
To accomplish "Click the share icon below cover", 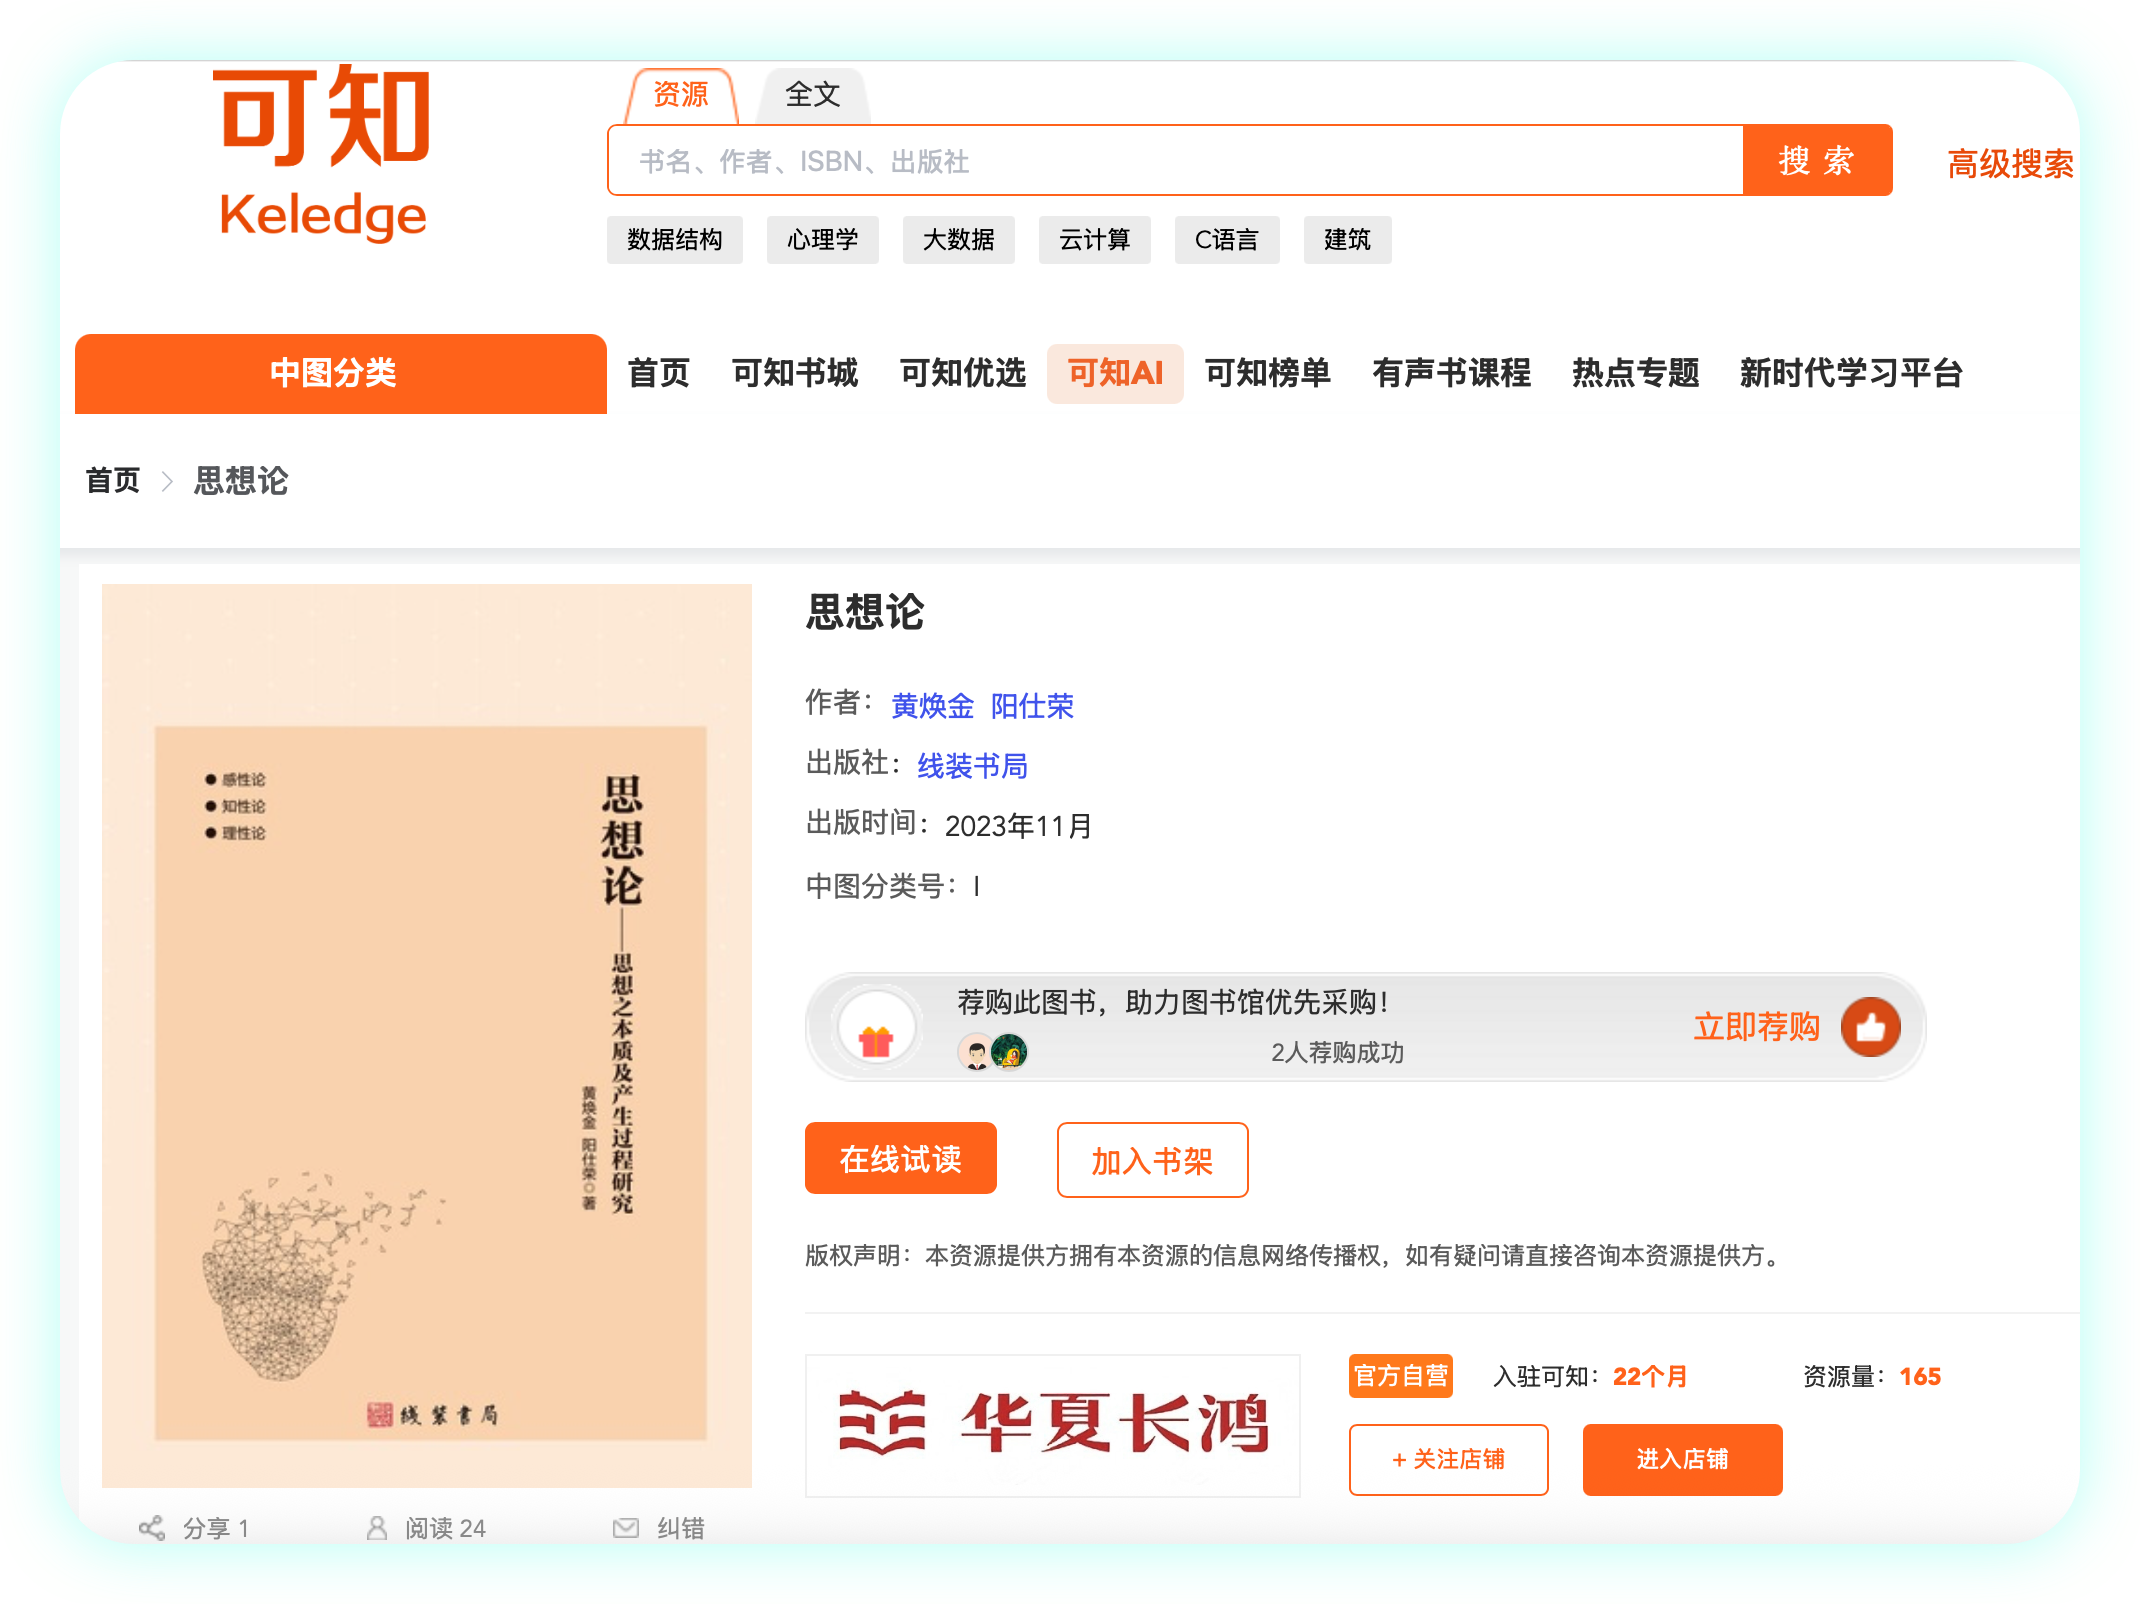I will click(152, 1527).
